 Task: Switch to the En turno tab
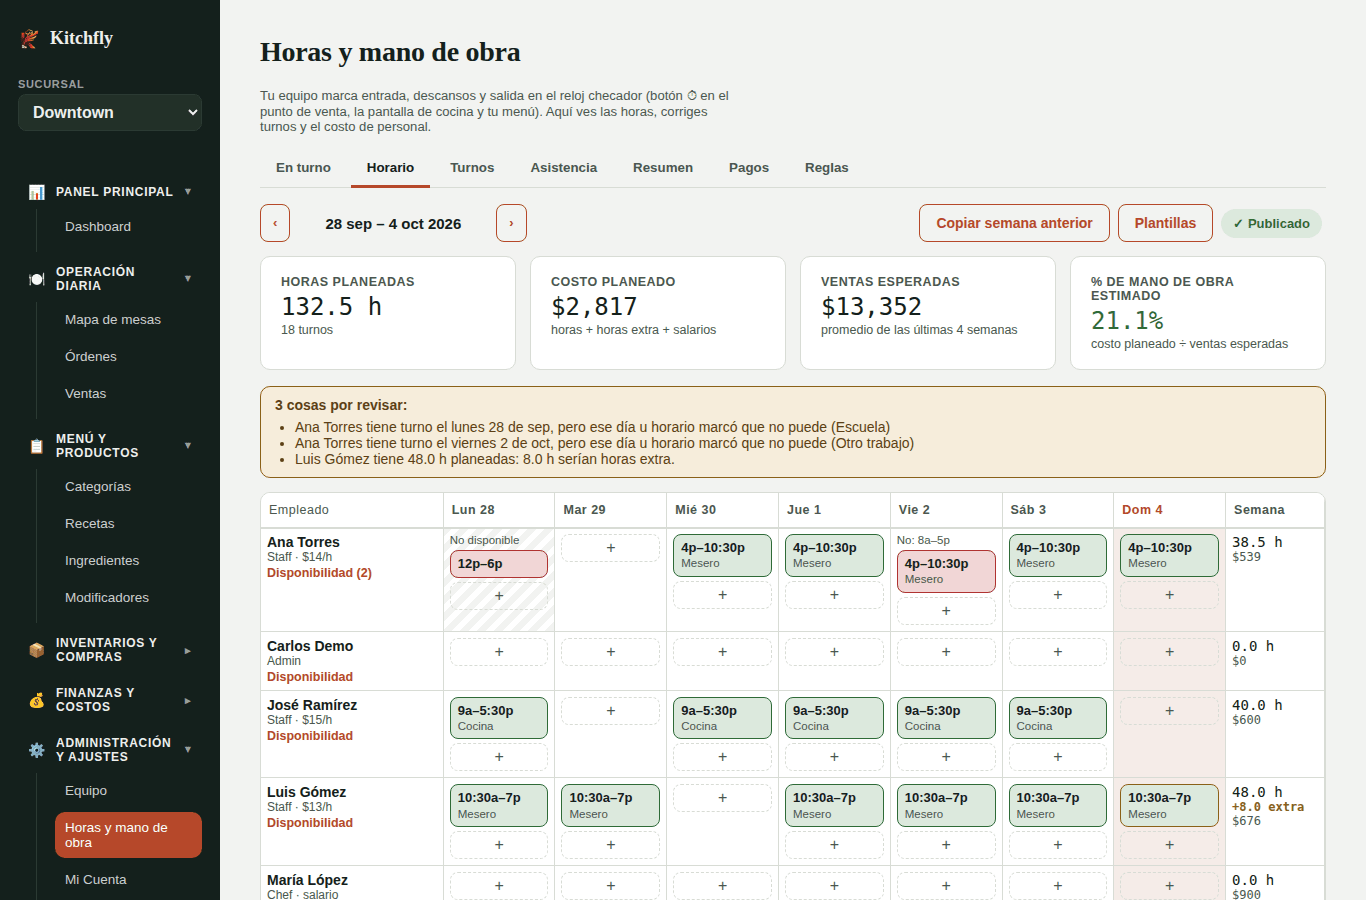(303, 168)
